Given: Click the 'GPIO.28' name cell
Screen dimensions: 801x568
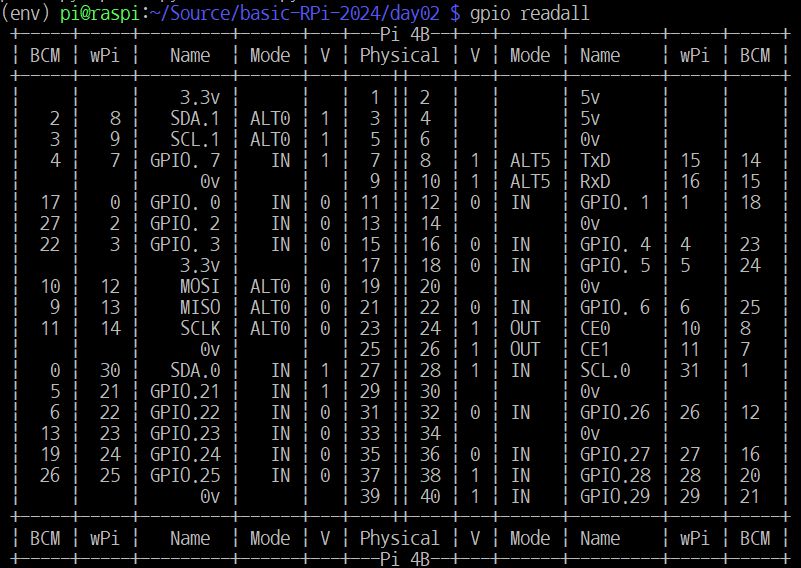Looking at the screenshot, I should 615,475.
